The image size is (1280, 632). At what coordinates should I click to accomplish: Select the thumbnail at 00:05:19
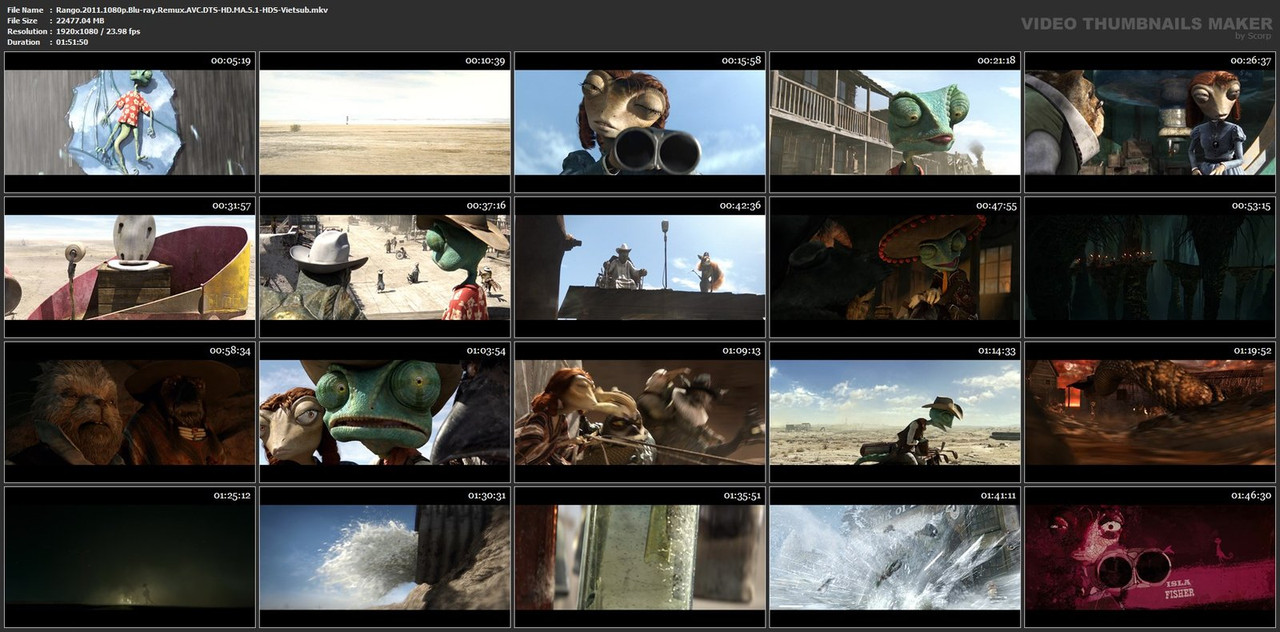(130, 122)
